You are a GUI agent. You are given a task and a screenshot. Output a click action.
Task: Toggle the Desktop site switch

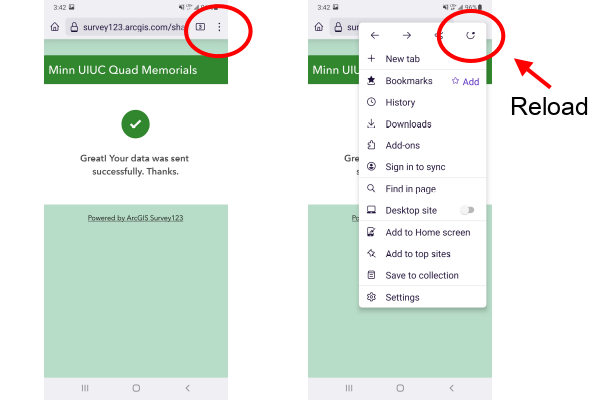click(466, 210)
